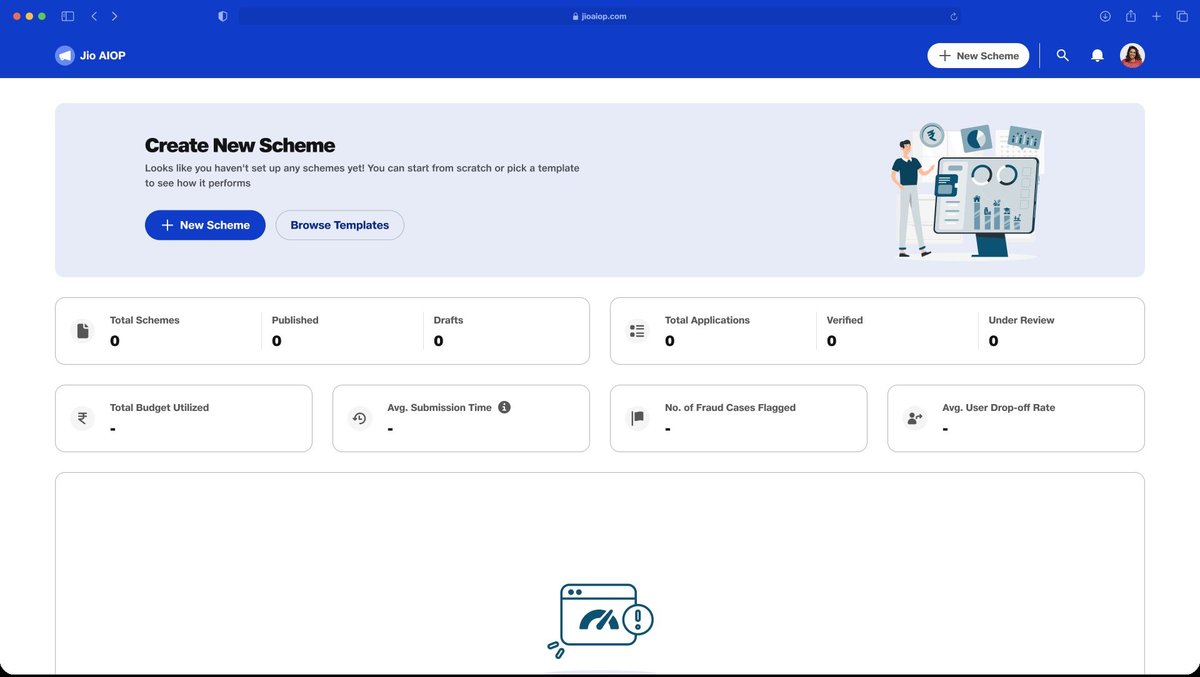
Task: Click the reload icon in the address bar
Action: tap(953, 16)
